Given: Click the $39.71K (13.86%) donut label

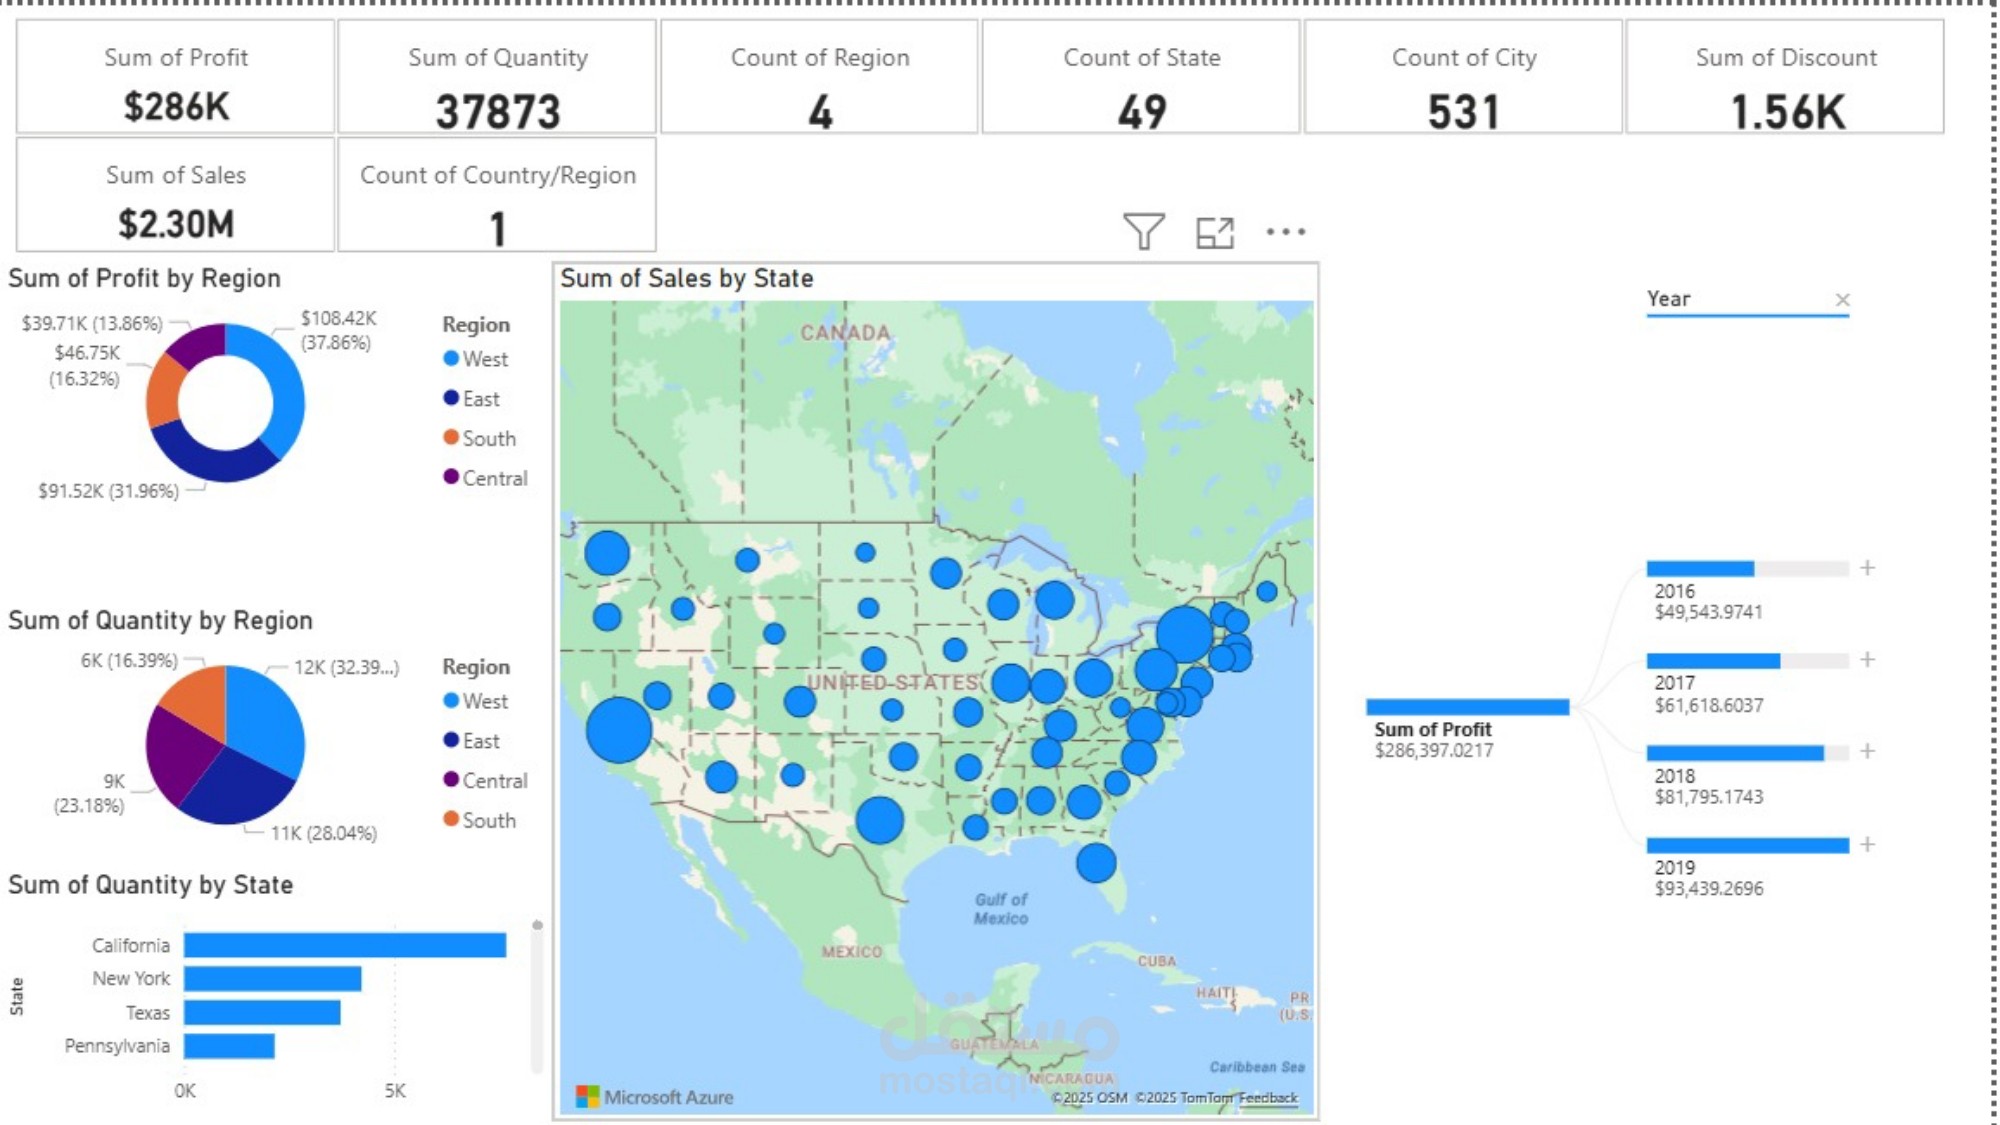Looking at the screenshot, I should coord(92,323).
